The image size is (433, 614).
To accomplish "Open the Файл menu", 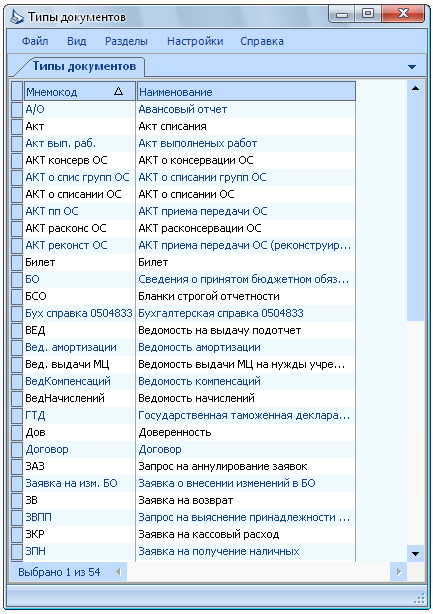I will (x=35, y=41).
